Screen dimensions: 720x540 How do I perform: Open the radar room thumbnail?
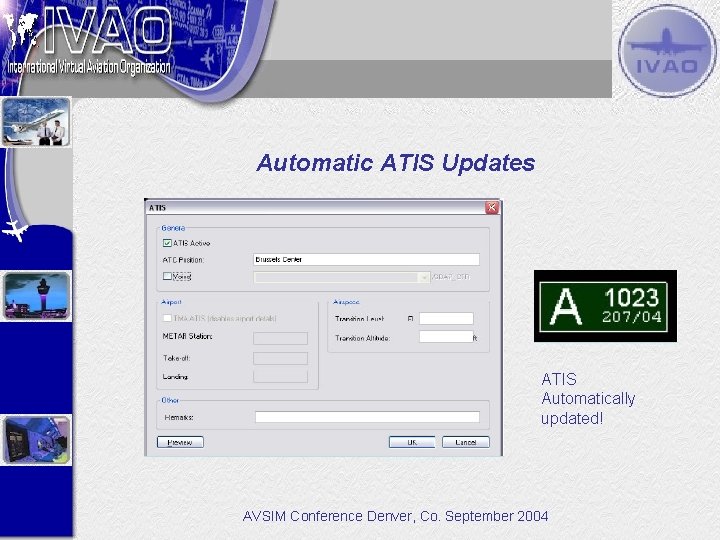(37, 440)
